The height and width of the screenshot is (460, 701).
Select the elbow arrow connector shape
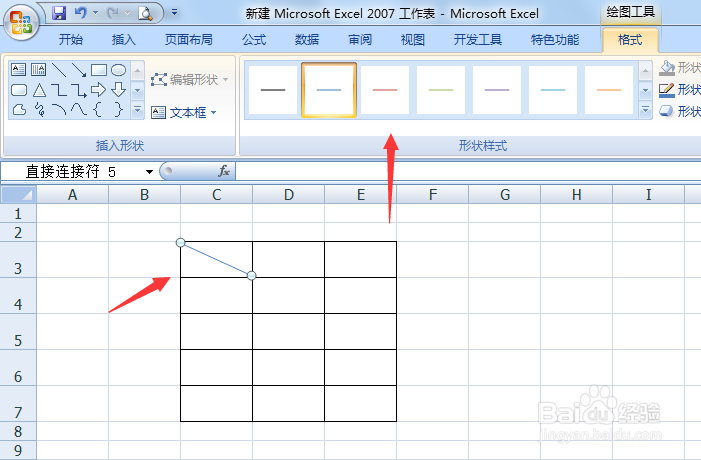tap(79, 90)
